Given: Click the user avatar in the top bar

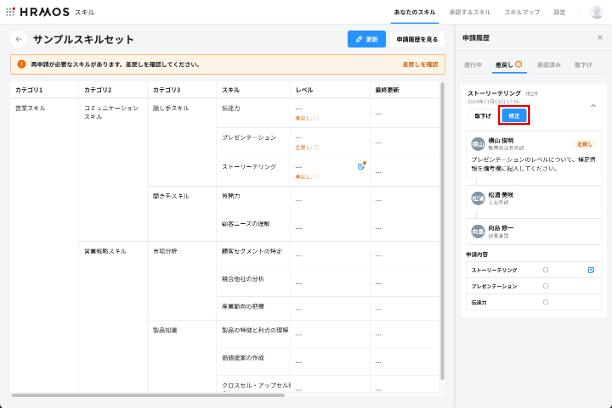Looking at the screenshot, I should (596, 12).
